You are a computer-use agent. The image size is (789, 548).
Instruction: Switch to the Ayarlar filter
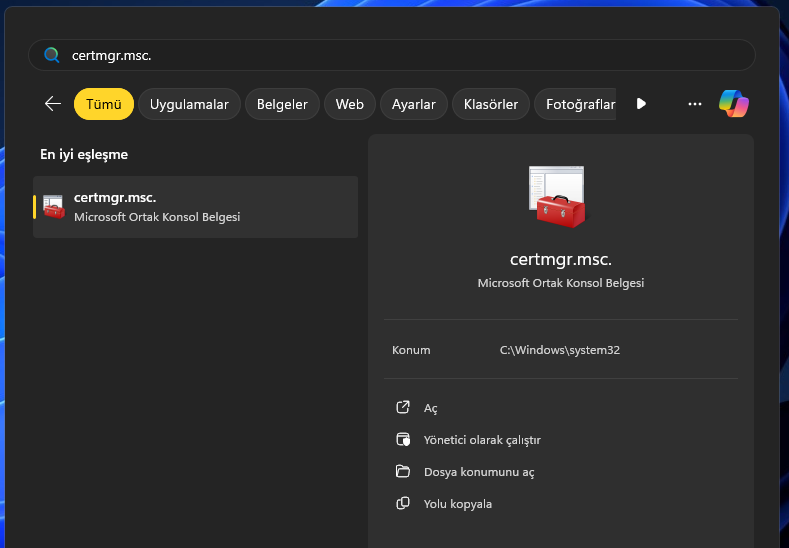pos(414,104)
